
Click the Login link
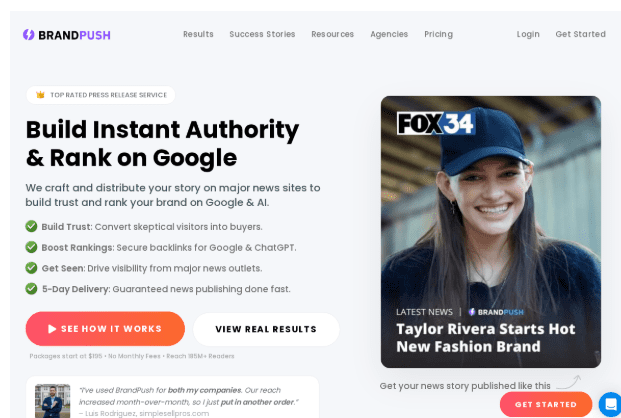pos(528,34)
